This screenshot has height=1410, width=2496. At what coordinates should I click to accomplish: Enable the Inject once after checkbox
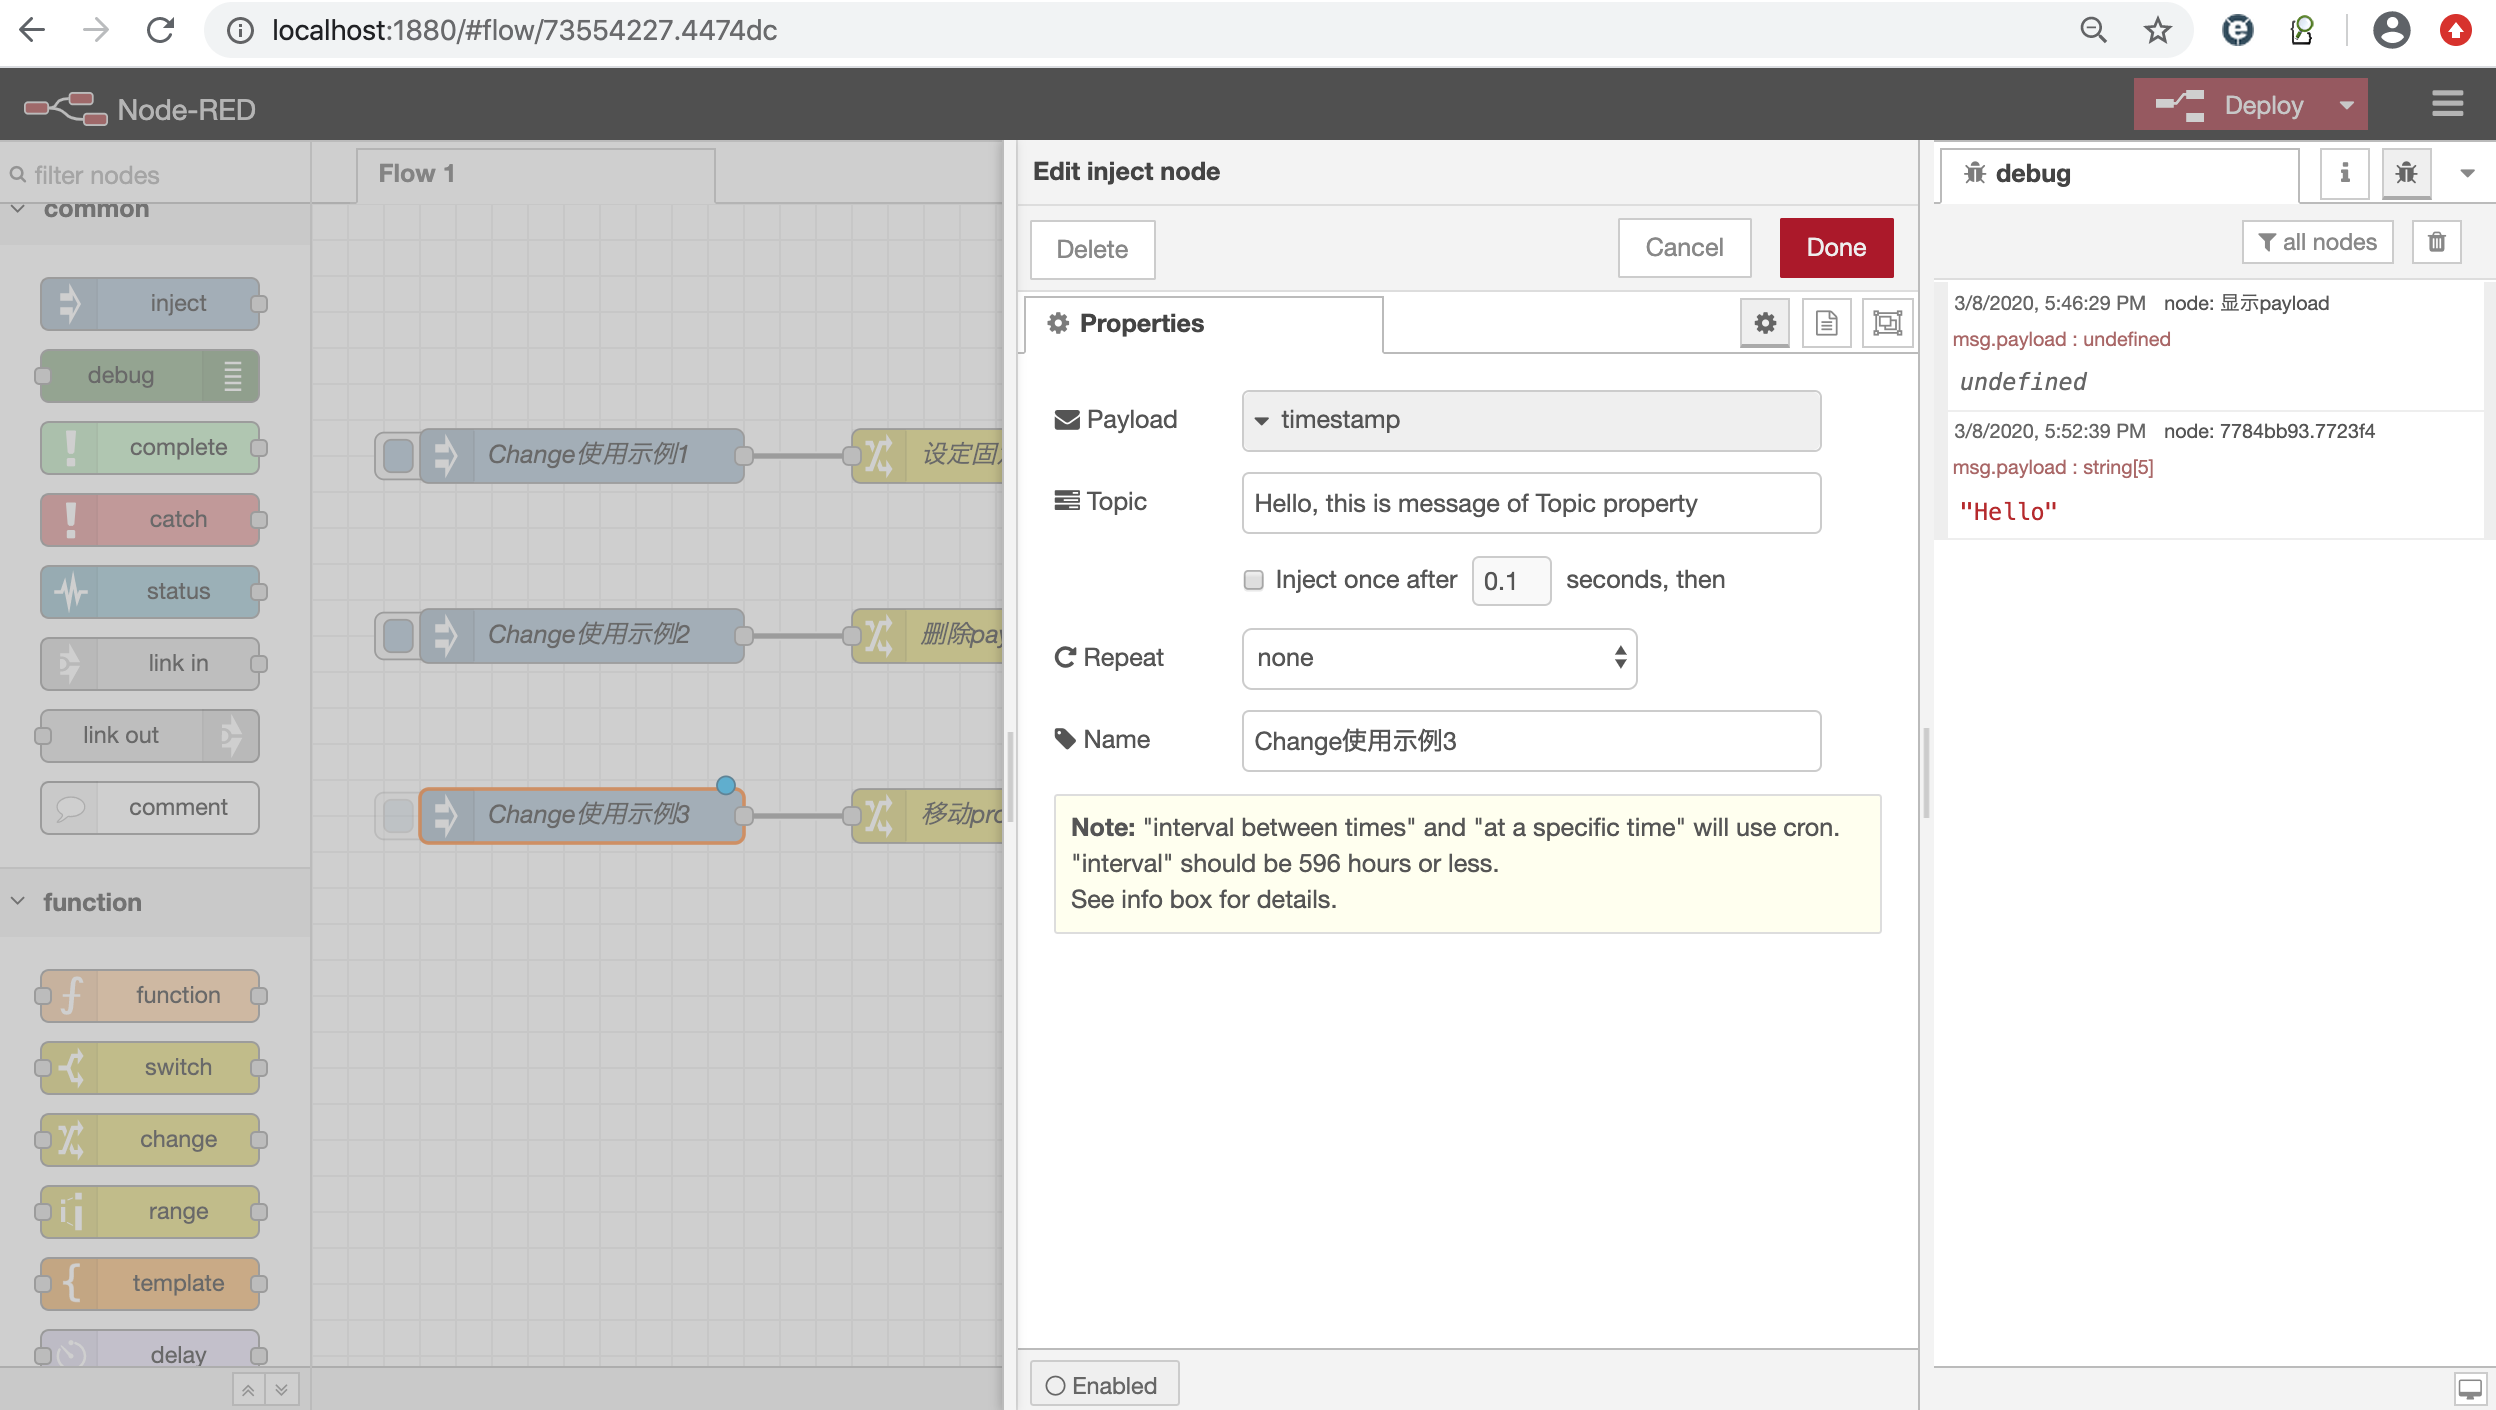pos(1253,580)
